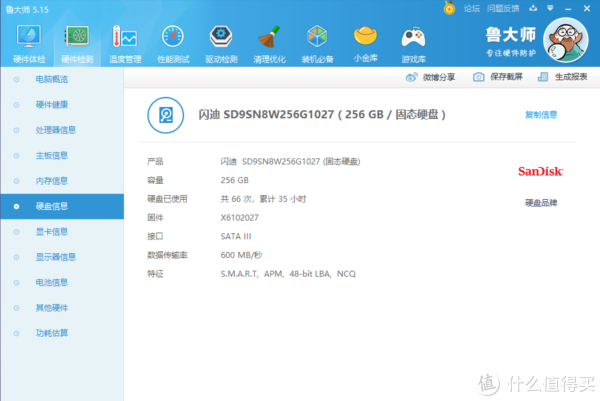
Task: Open 清理优化 cleanup broom icon
Action: coord(269,37)
